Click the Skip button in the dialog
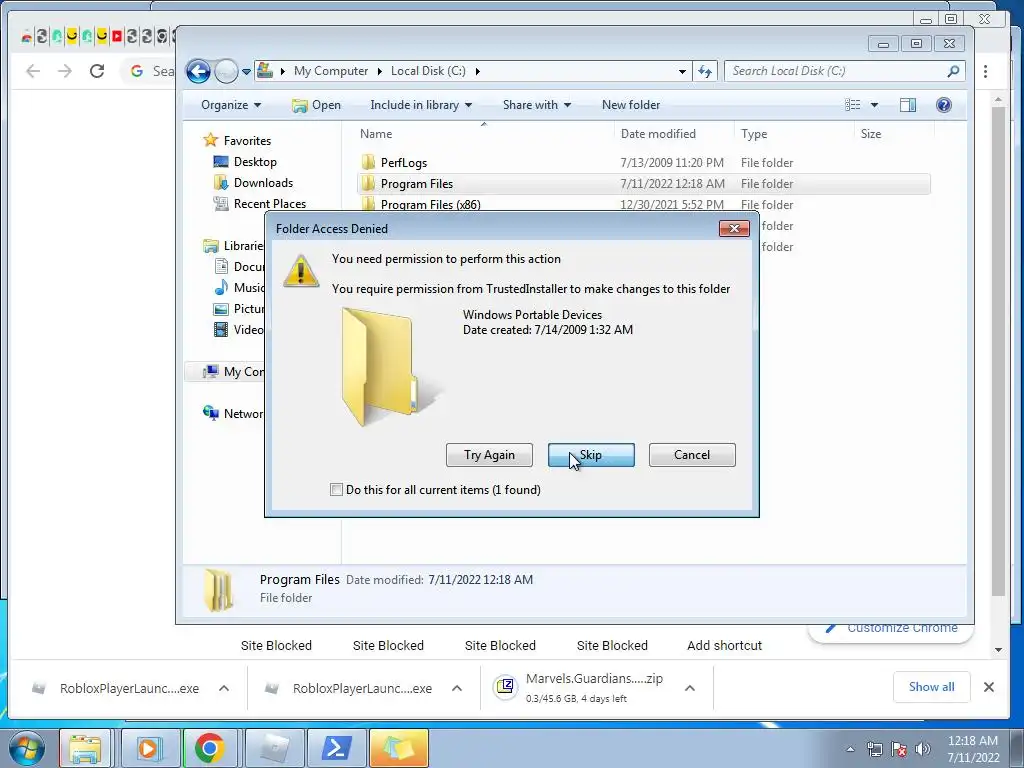Screen dimensions: 1024x768 click(x=591, y=455)
